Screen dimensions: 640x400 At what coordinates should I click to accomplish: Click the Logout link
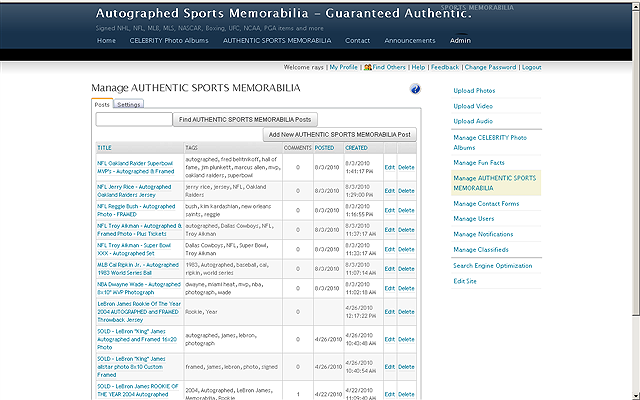pyautogui.click(x=531, y=67)
